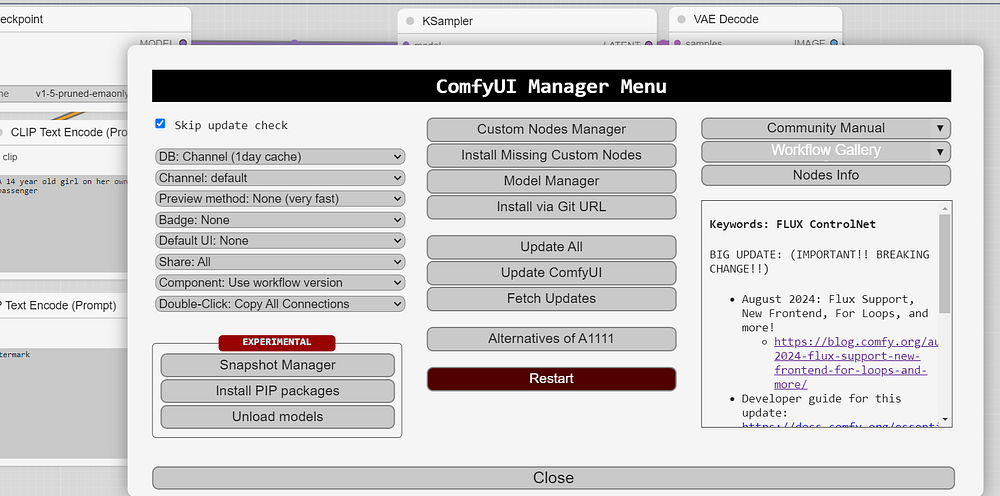Click the IMAGE output port on VAE Decode

coord(834,43)
